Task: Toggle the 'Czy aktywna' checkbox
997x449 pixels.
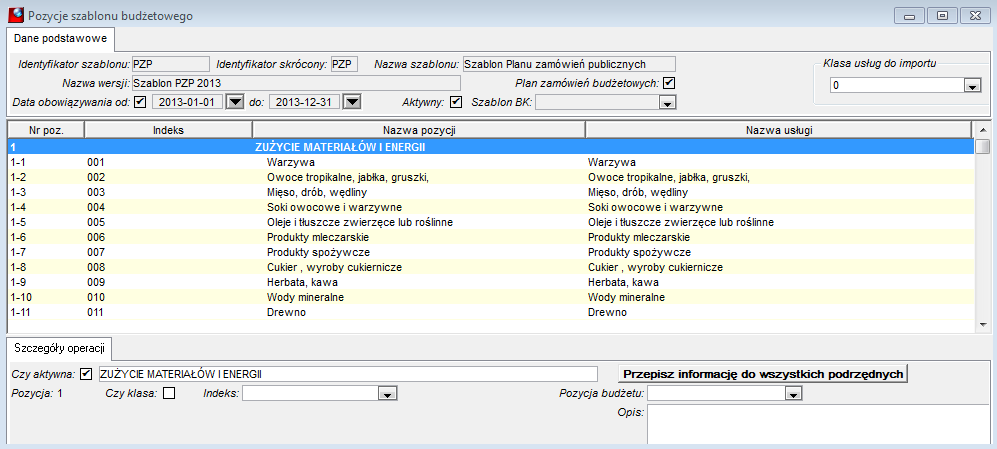Action: [88, 374]
